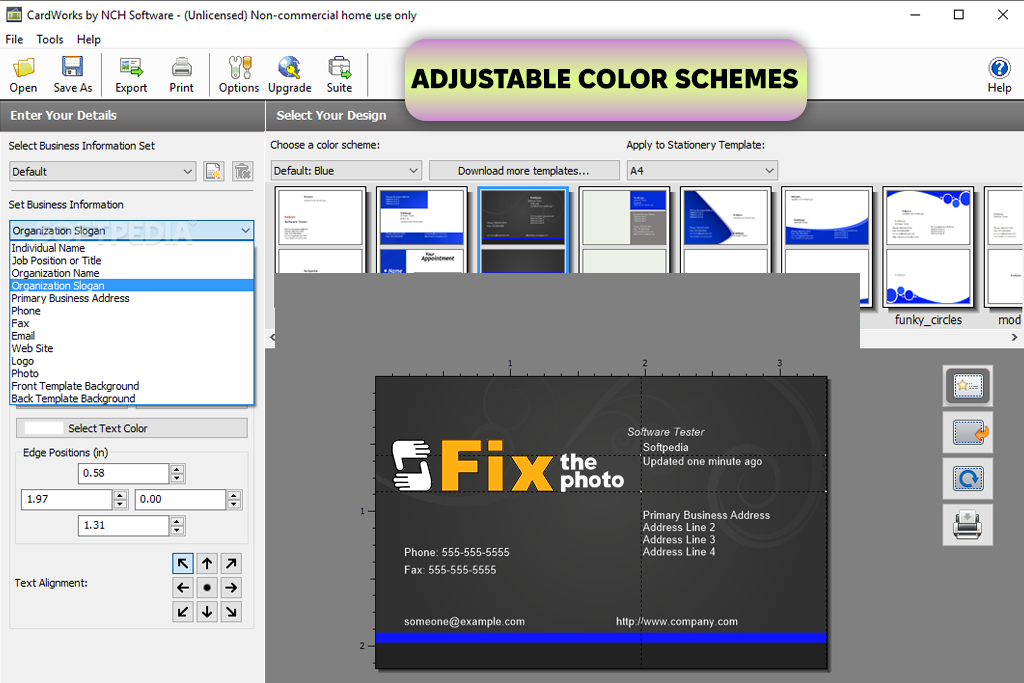Viewport: 1024px width, 683px height.
Task: Align text to top-right arrow
Action: pyautogui.click(x=231, y=564)
